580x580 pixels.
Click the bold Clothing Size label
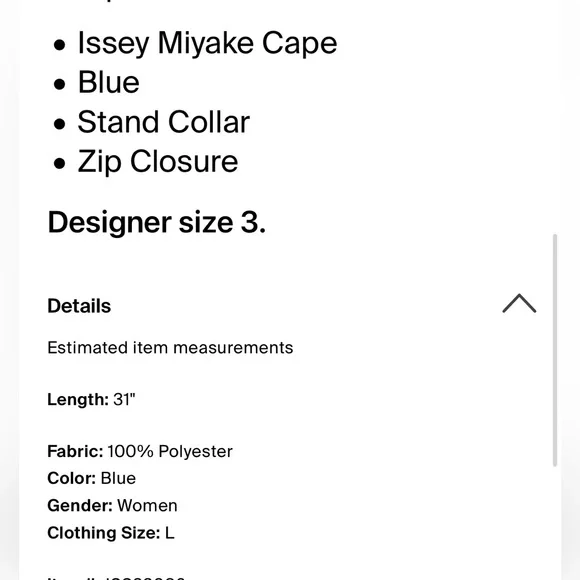tap(104, 533)
